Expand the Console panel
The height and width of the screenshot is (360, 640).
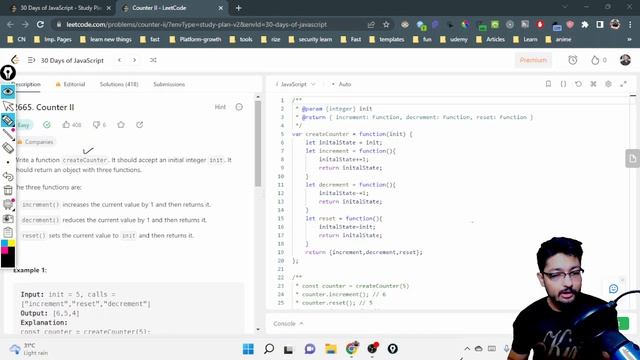coord(288,323)
